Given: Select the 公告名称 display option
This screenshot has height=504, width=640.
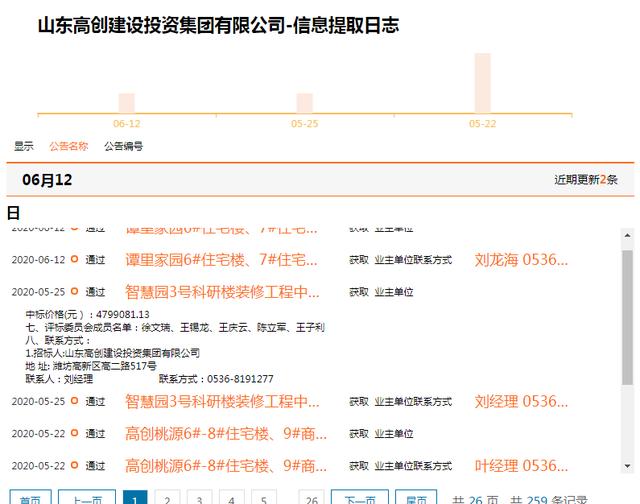Looking at the screenshot, I should tap(69, 146).
